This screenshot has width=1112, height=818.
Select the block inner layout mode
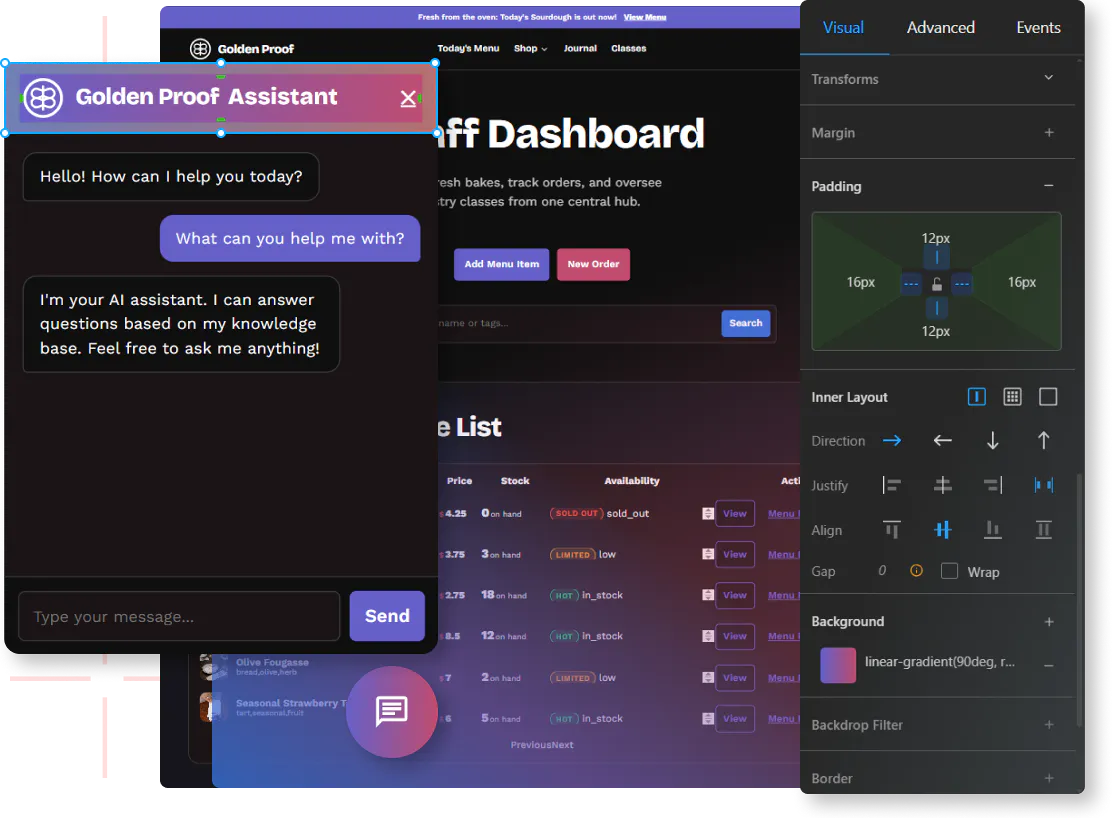[x=1048, y=397]
